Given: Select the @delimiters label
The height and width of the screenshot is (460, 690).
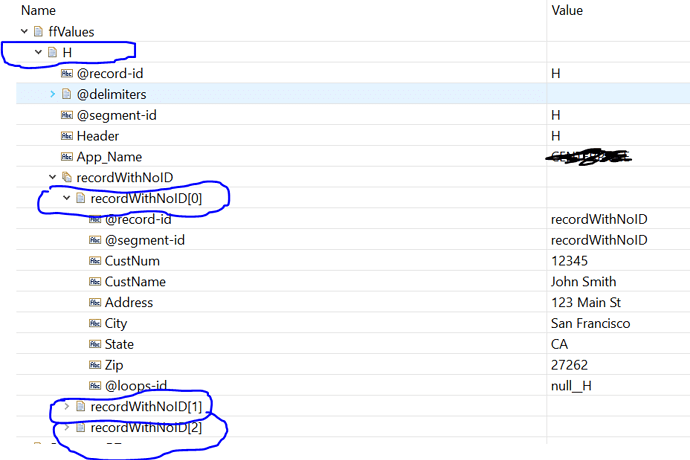Looking at the screenshot, I should pyautogui.click(x=111, y=94).
